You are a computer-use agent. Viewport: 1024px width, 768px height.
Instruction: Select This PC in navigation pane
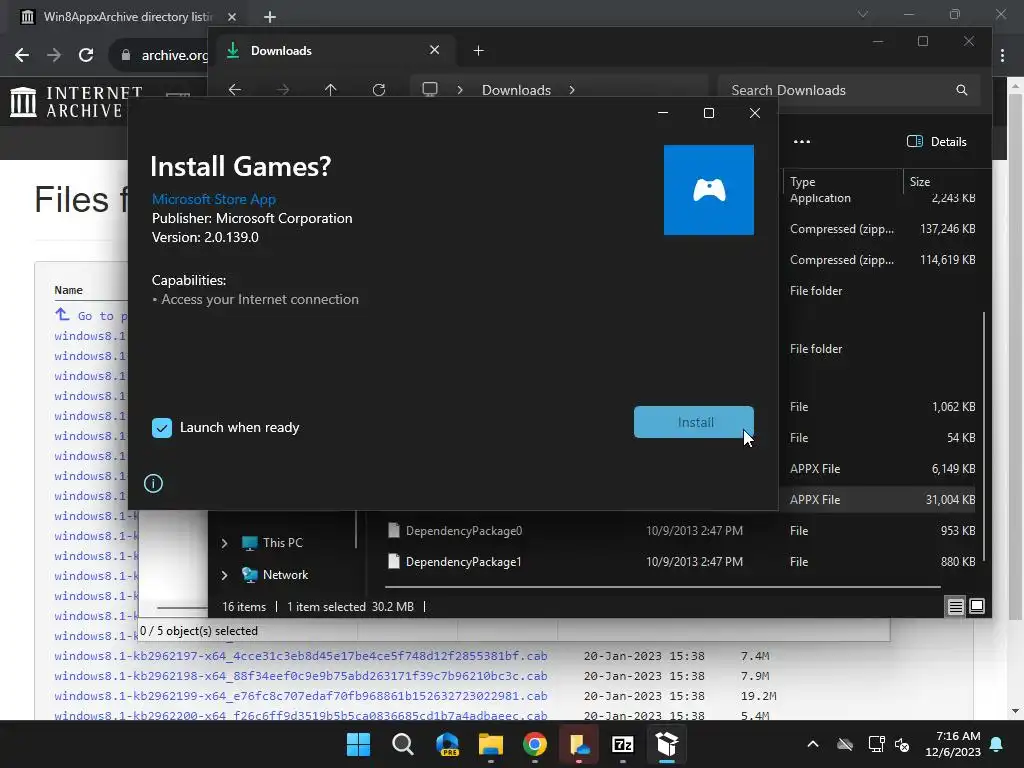(283, 543)
